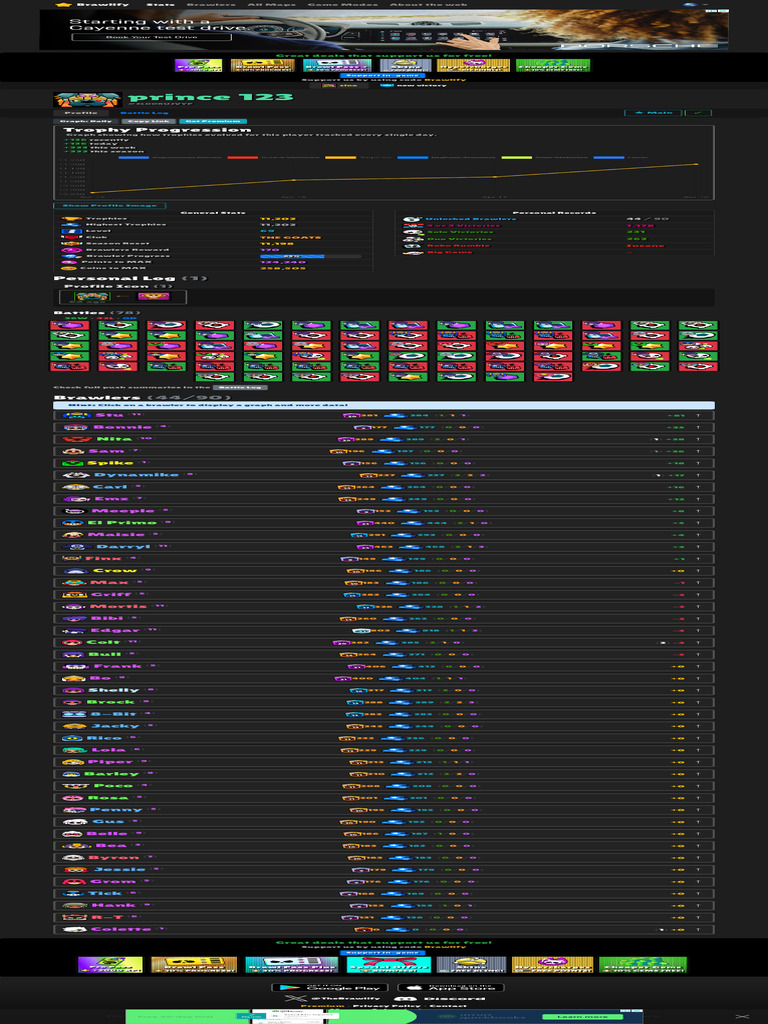Expand the Stu brawler row
Viewport: 768px width, 1024px height.
383,415
